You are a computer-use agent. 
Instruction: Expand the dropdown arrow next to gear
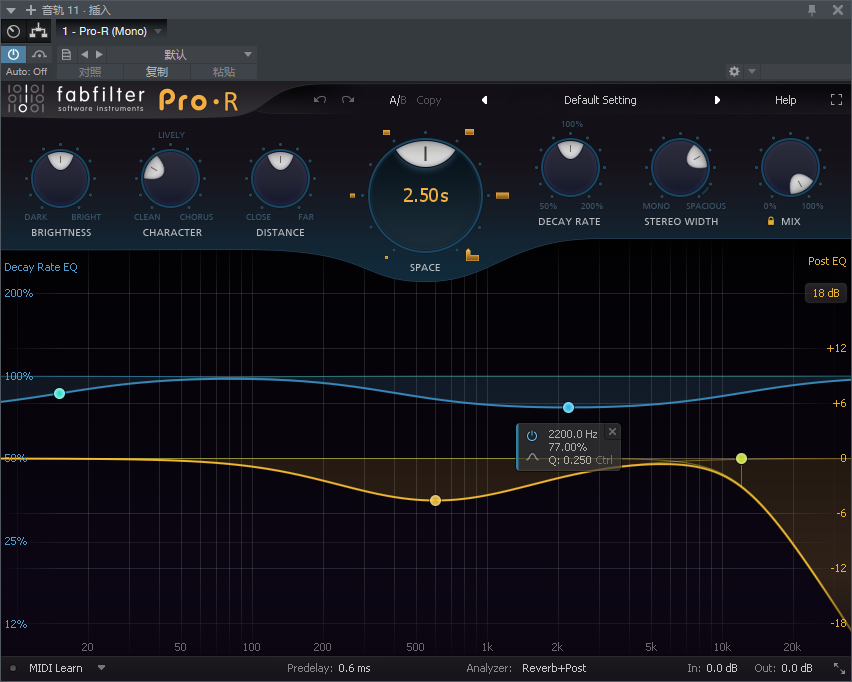point(752,71)
